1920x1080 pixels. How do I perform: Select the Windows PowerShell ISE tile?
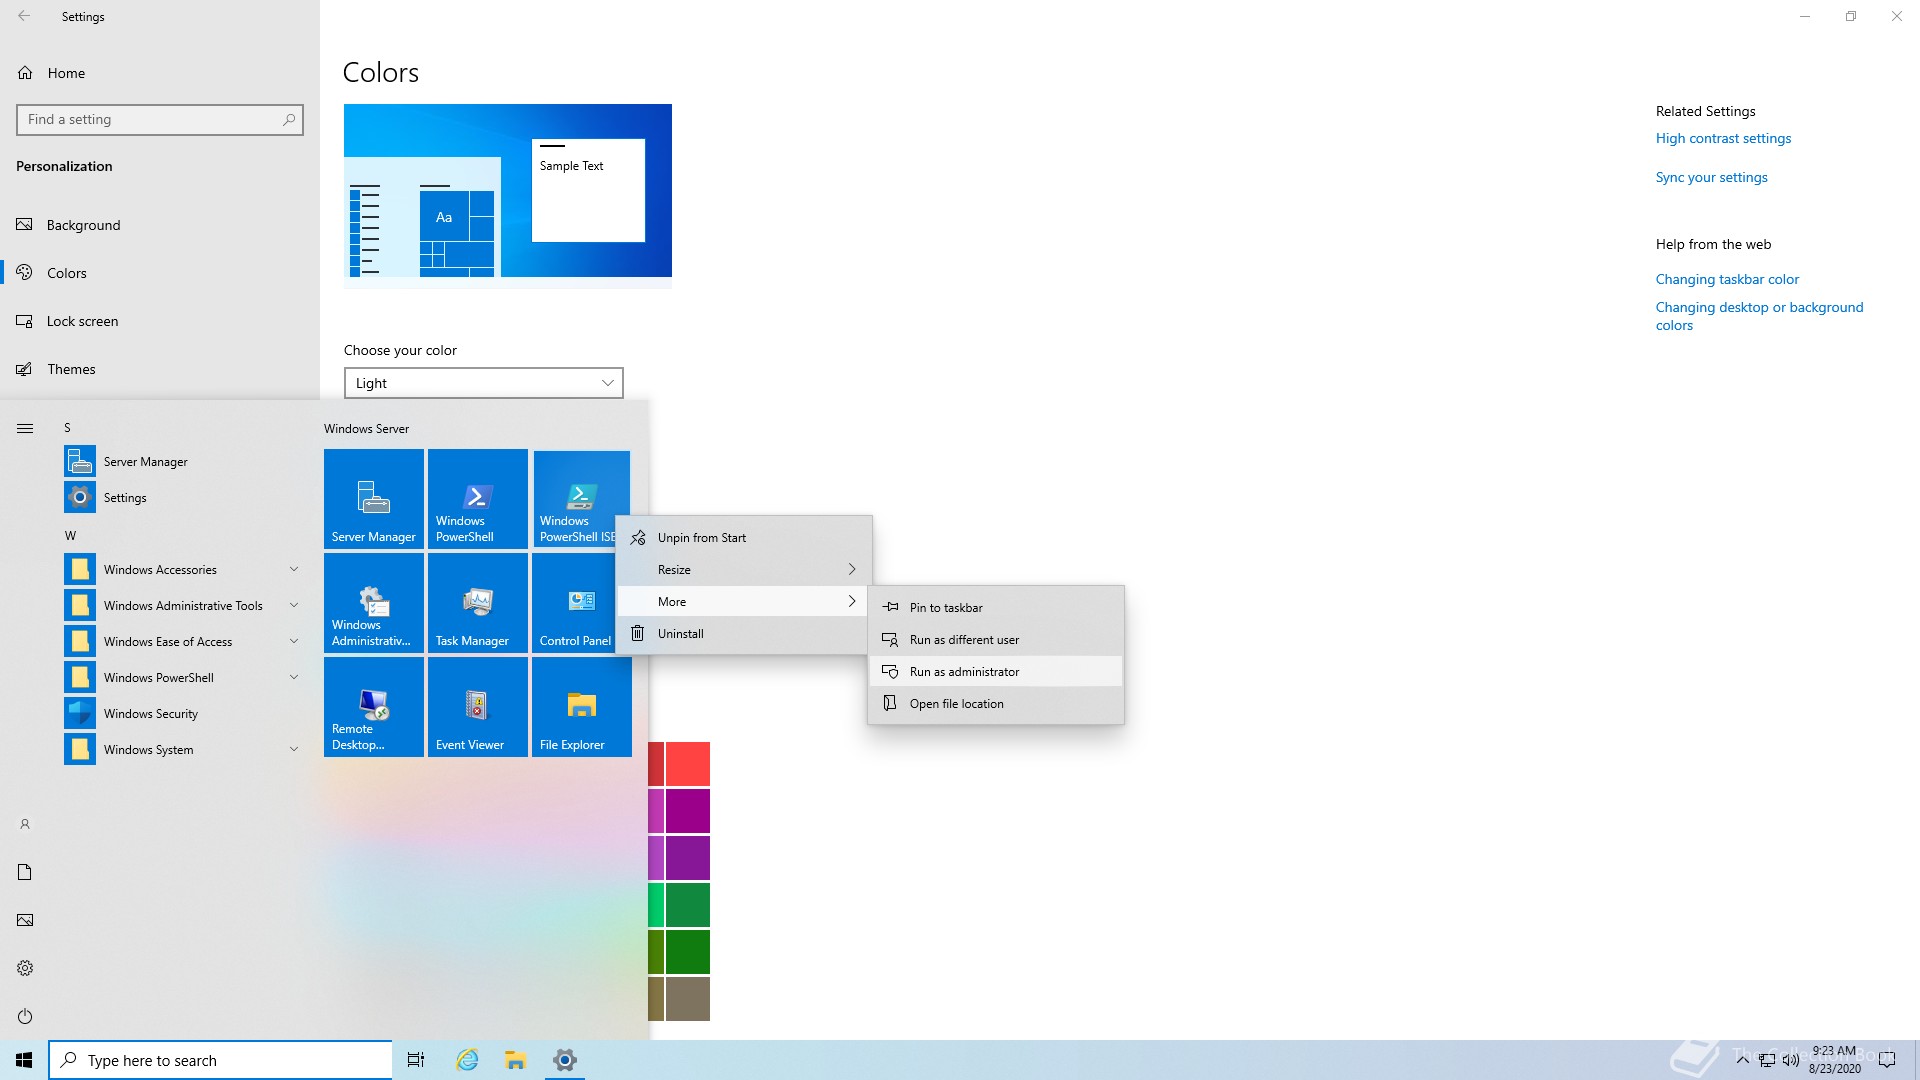[x=581, y=498]
